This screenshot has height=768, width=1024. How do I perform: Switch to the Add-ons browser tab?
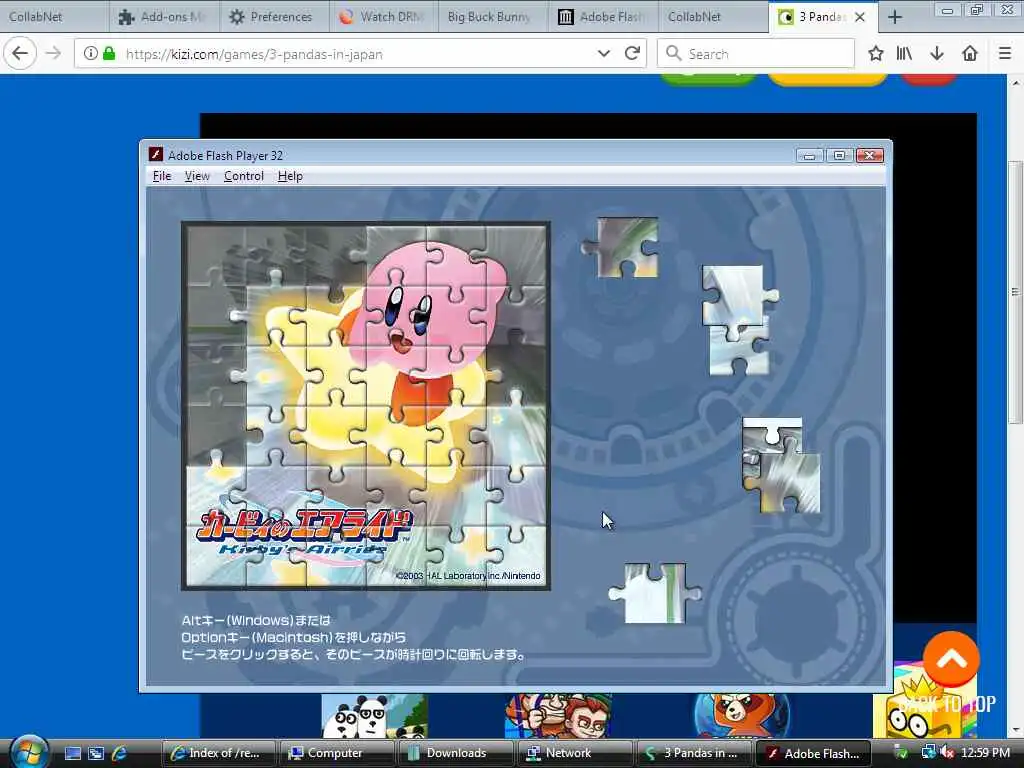pos(165,16)
